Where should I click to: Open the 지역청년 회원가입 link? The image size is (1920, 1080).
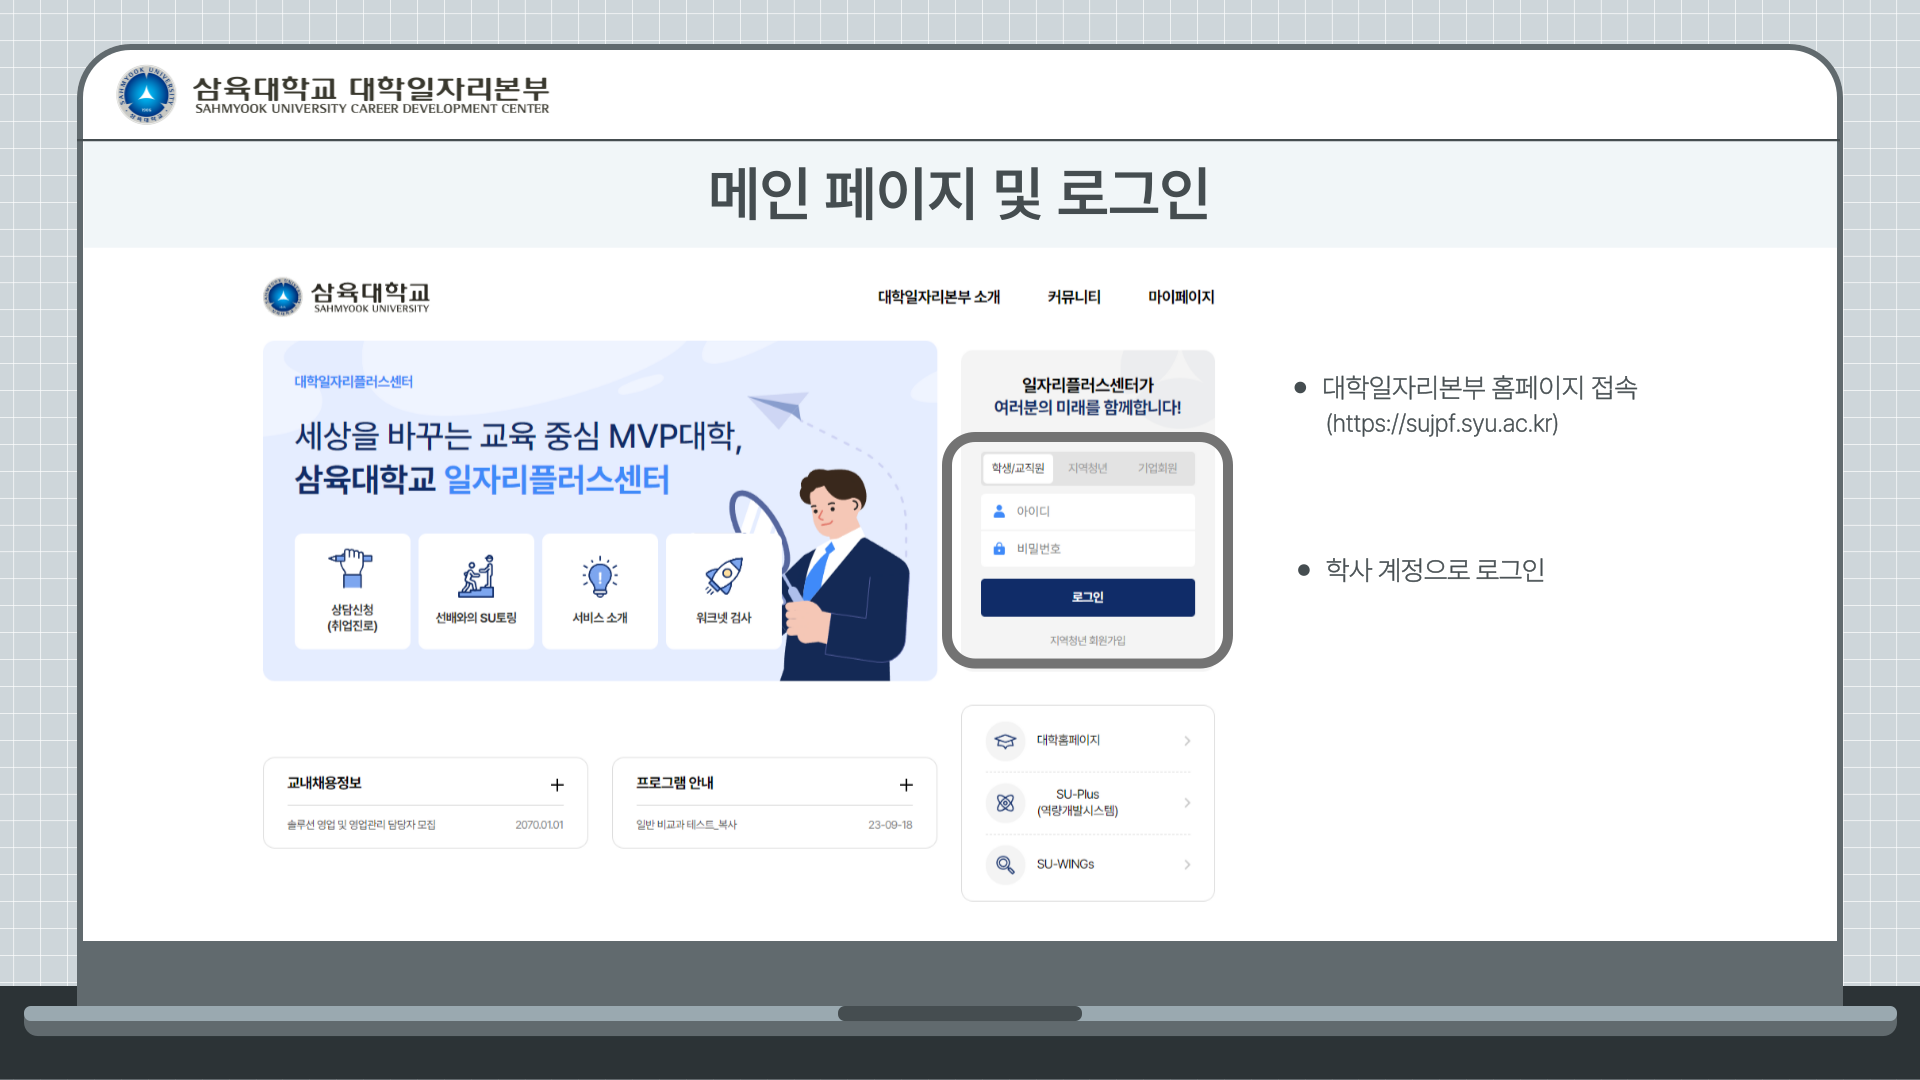point(1087,641)
